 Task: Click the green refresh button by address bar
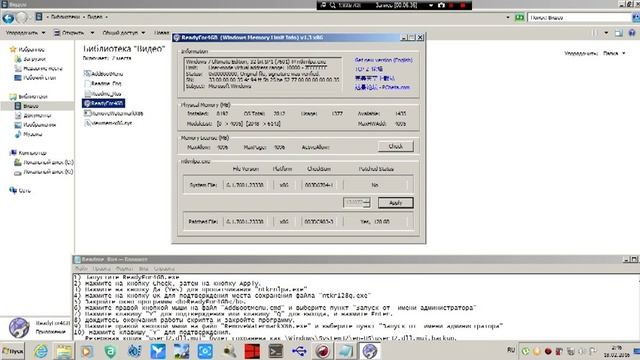[519, 18]
